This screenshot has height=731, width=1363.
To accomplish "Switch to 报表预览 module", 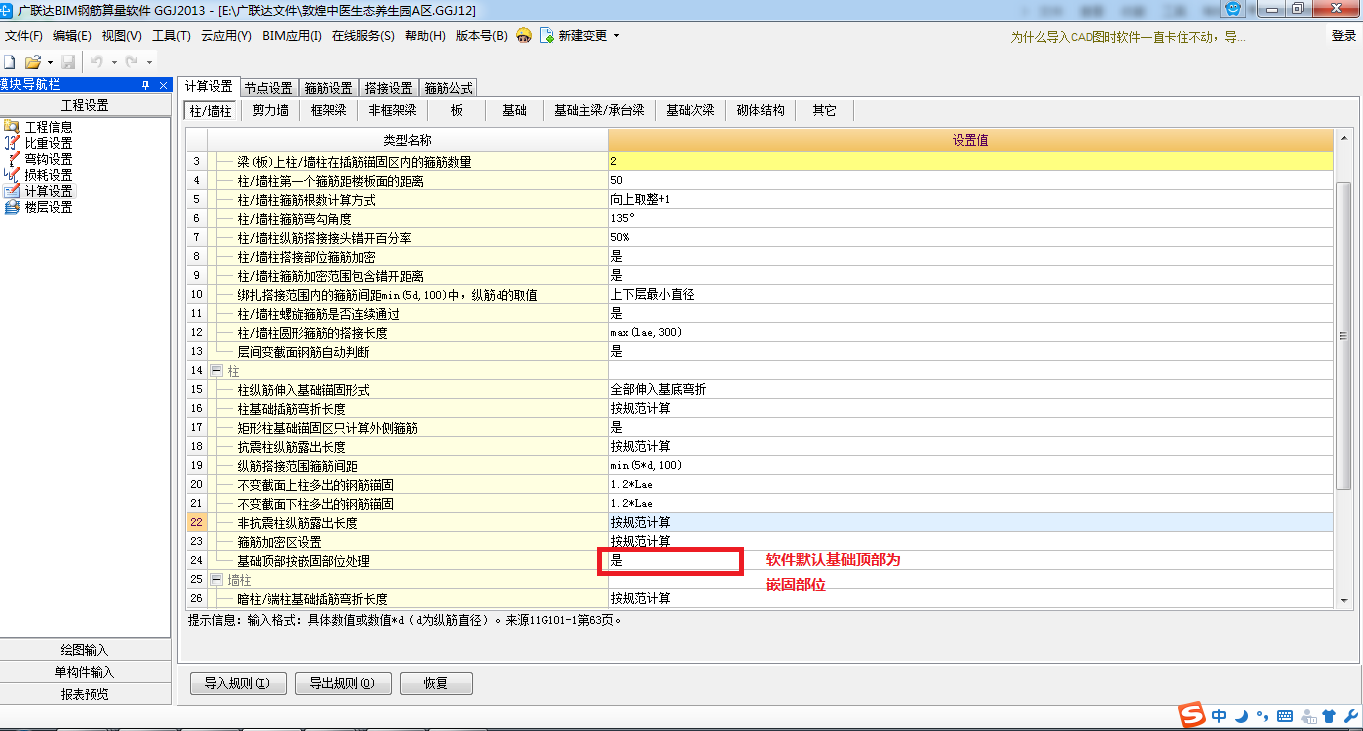I will pyautogui.click(x=85, y=694).
